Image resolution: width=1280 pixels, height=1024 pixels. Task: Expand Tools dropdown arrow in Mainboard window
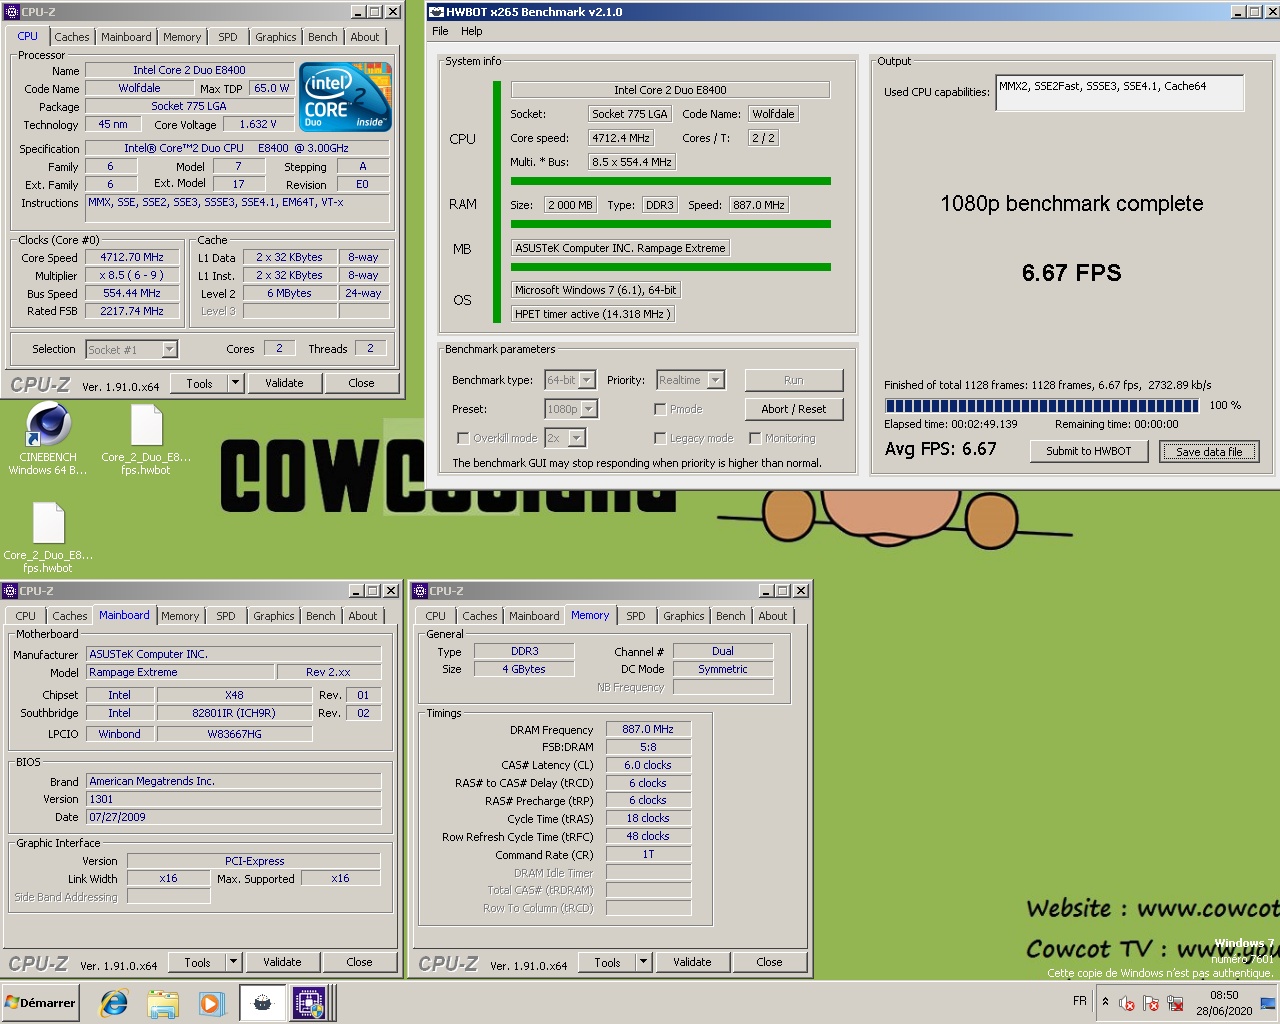point(233,962)
